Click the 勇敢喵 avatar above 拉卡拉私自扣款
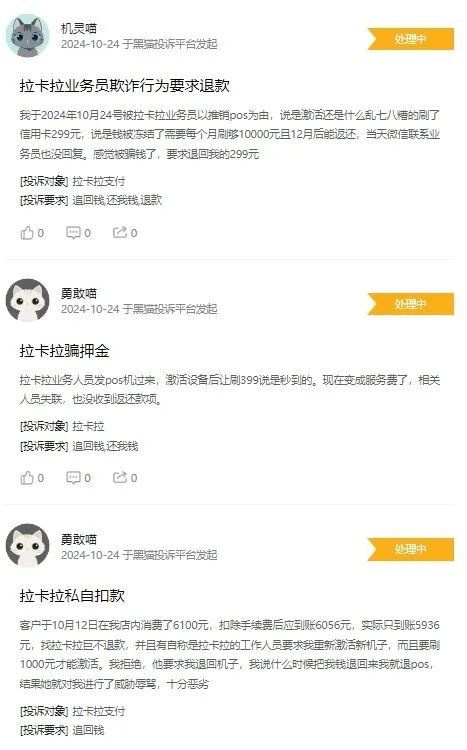 coord(27,546)
